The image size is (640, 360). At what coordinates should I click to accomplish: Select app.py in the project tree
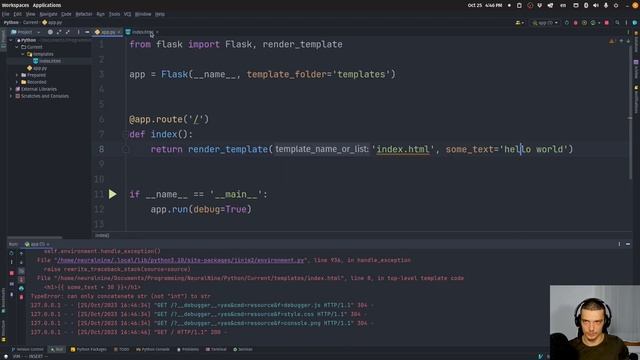pos(37,68)
